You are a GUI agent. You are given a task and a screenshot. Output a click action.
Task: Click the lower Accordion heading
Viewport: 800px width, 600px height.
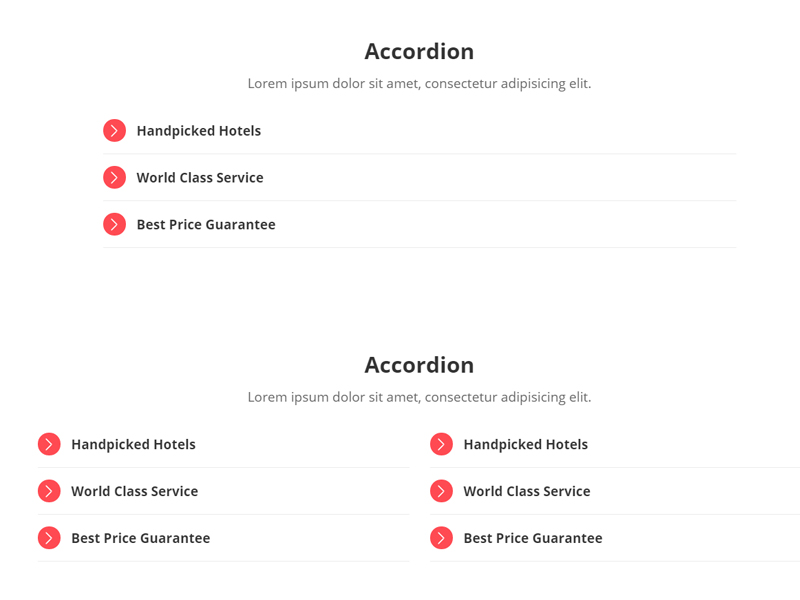coord(419,365)
